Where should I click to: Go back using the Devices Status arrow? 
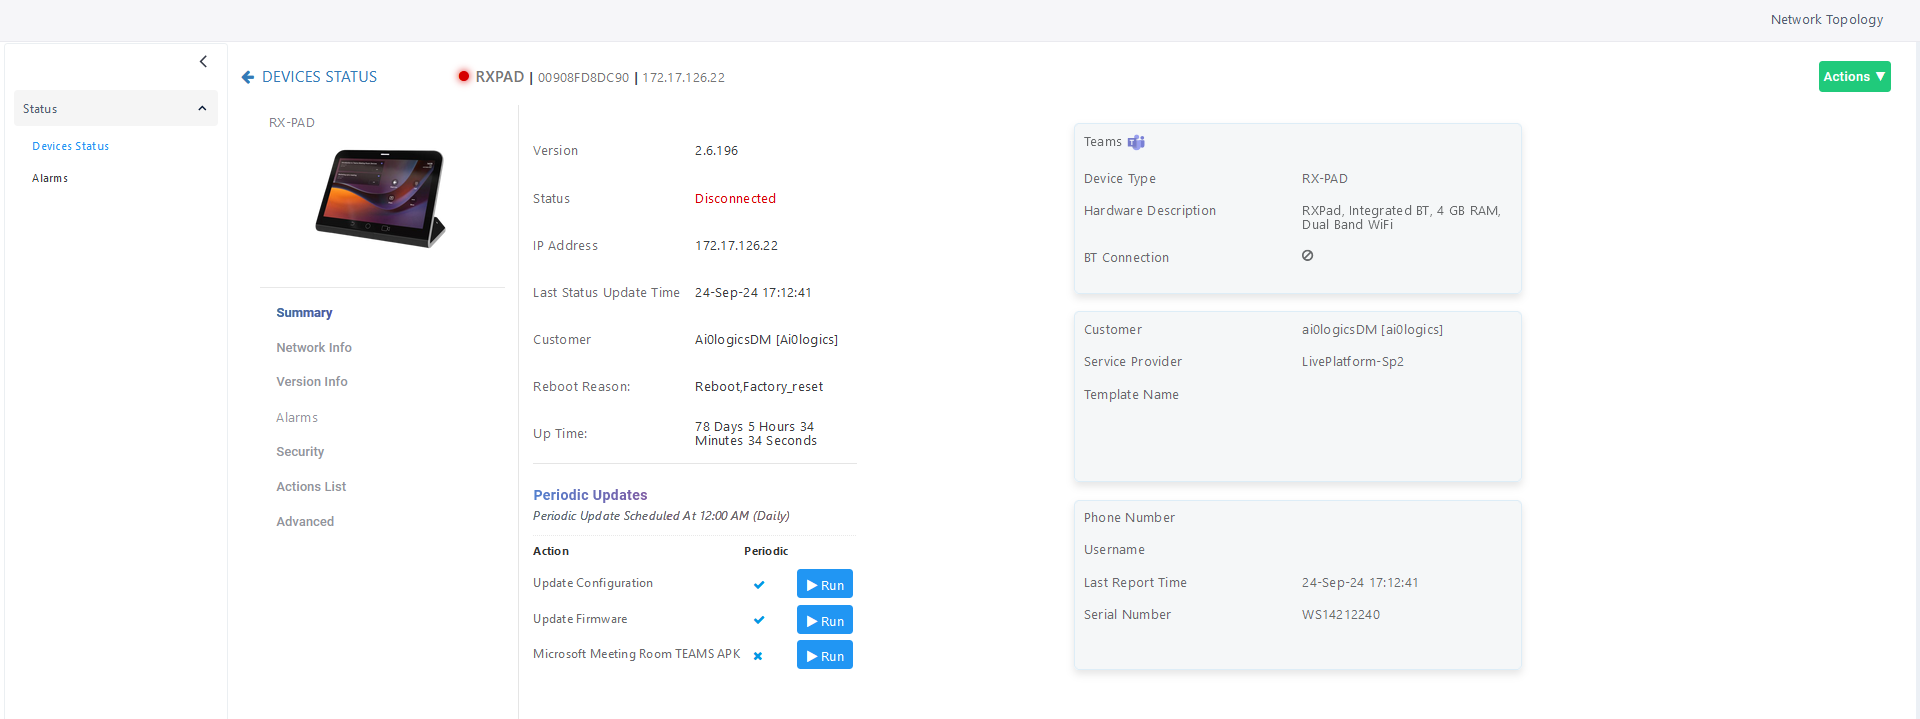point(248,77)
